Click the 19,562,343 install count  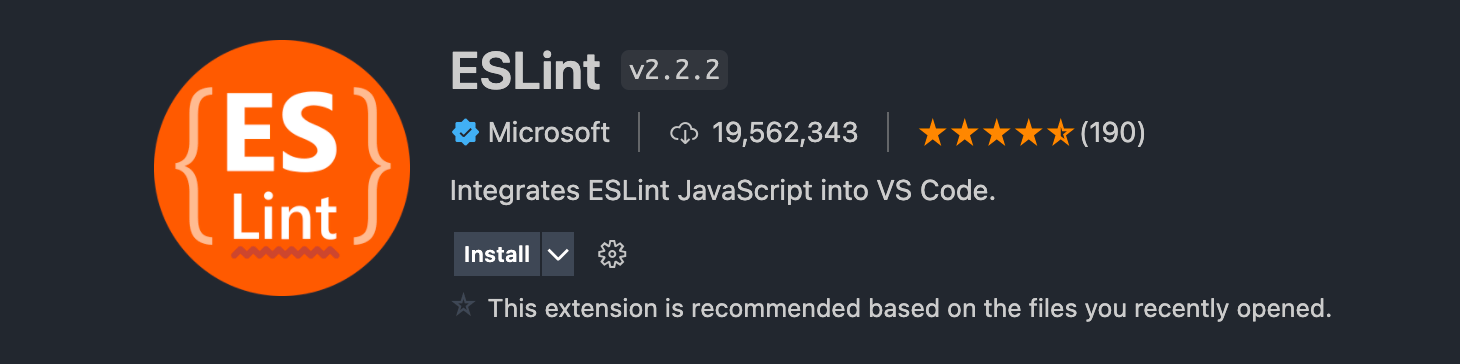(x=785, y=132)
